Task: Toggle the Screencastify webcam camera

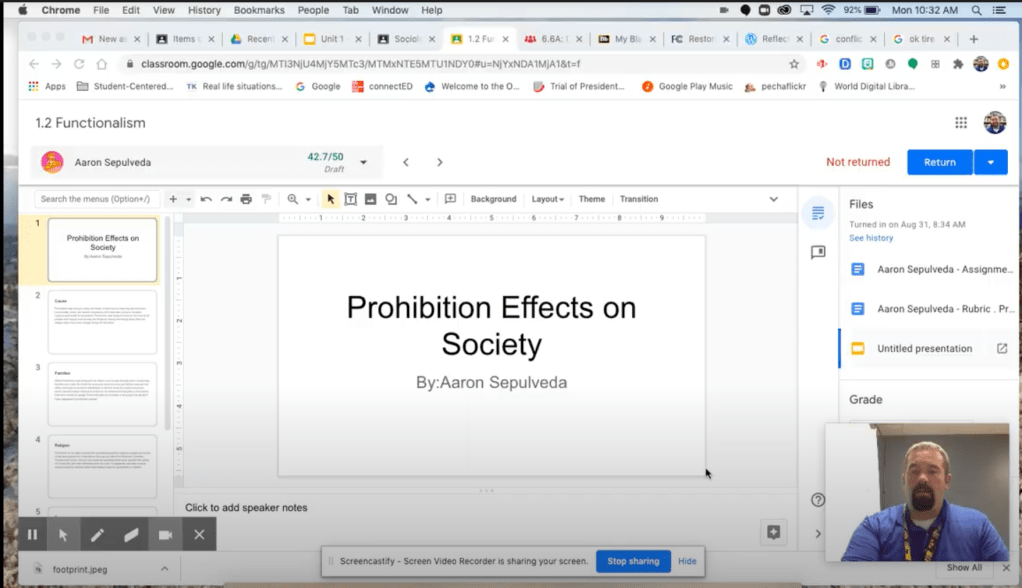Action: pos(165,535)
